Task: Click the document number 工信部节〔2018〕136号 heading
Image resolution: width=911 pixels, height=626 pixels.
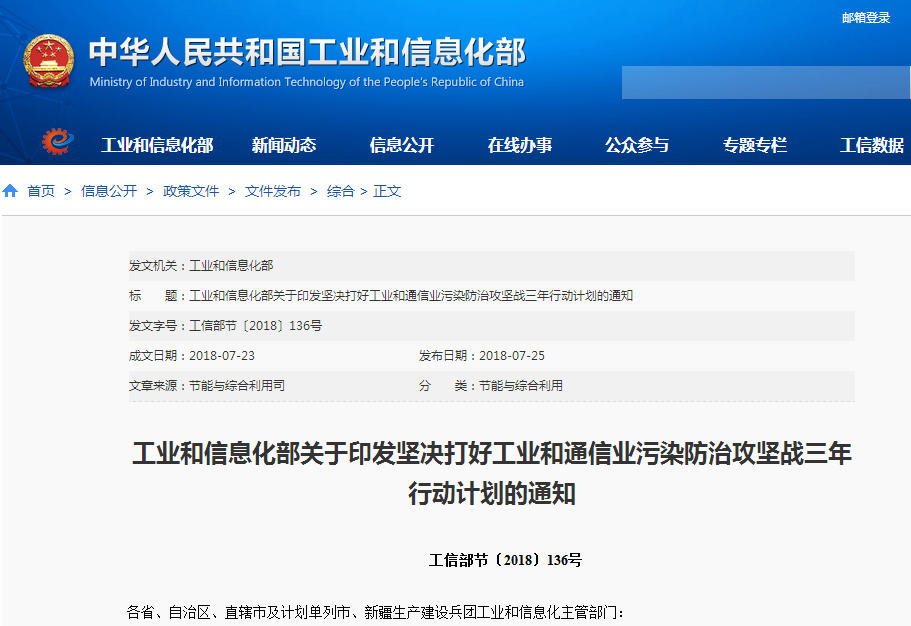Action: coord(505,560)
